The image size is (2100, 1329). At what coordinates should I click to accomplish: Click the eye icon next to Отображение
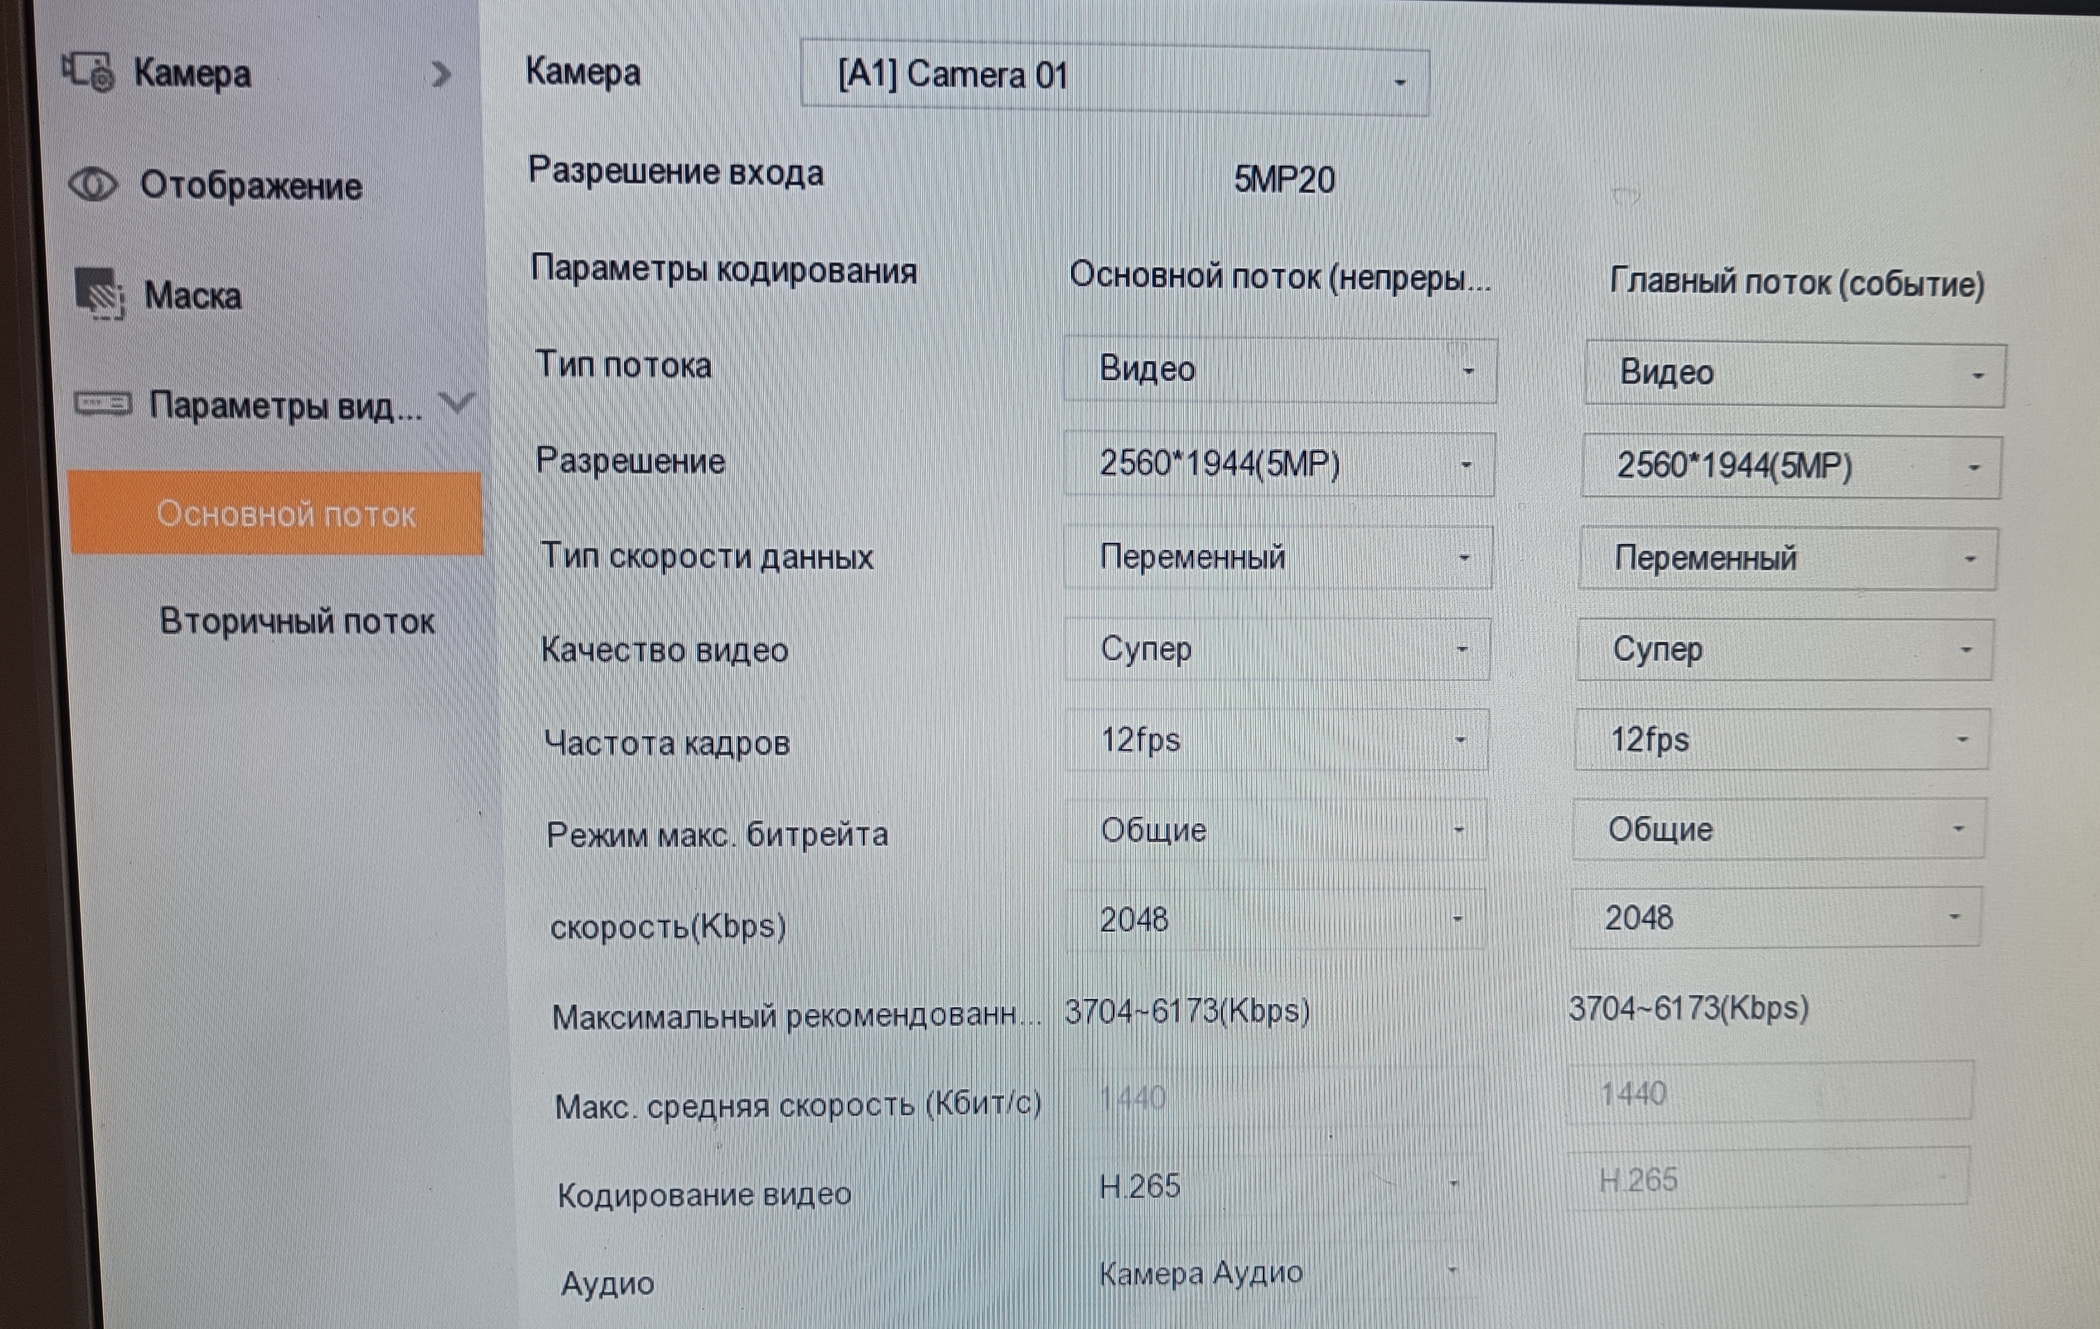click(x=93, y=185)
